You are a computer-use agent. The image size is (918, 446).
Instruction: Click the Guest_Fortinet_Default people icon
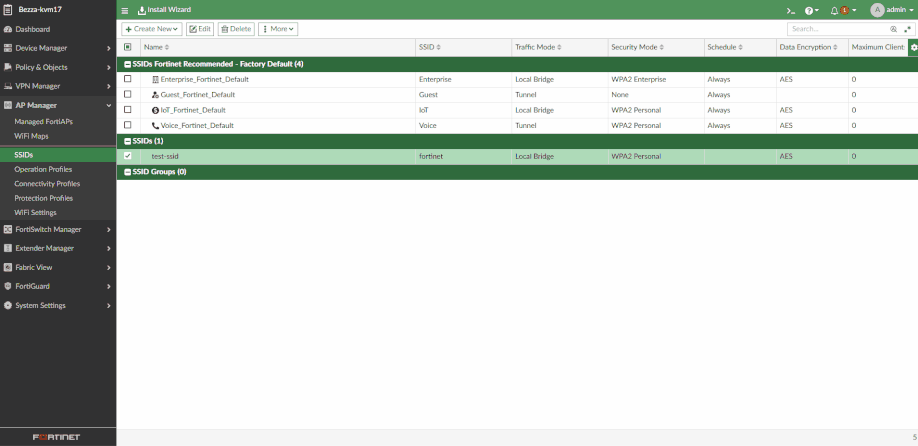click(x=155, y=95)
